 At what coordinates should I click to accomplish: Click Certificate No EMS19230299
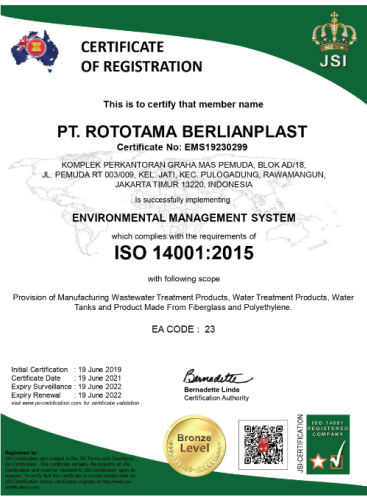point(182,147)
